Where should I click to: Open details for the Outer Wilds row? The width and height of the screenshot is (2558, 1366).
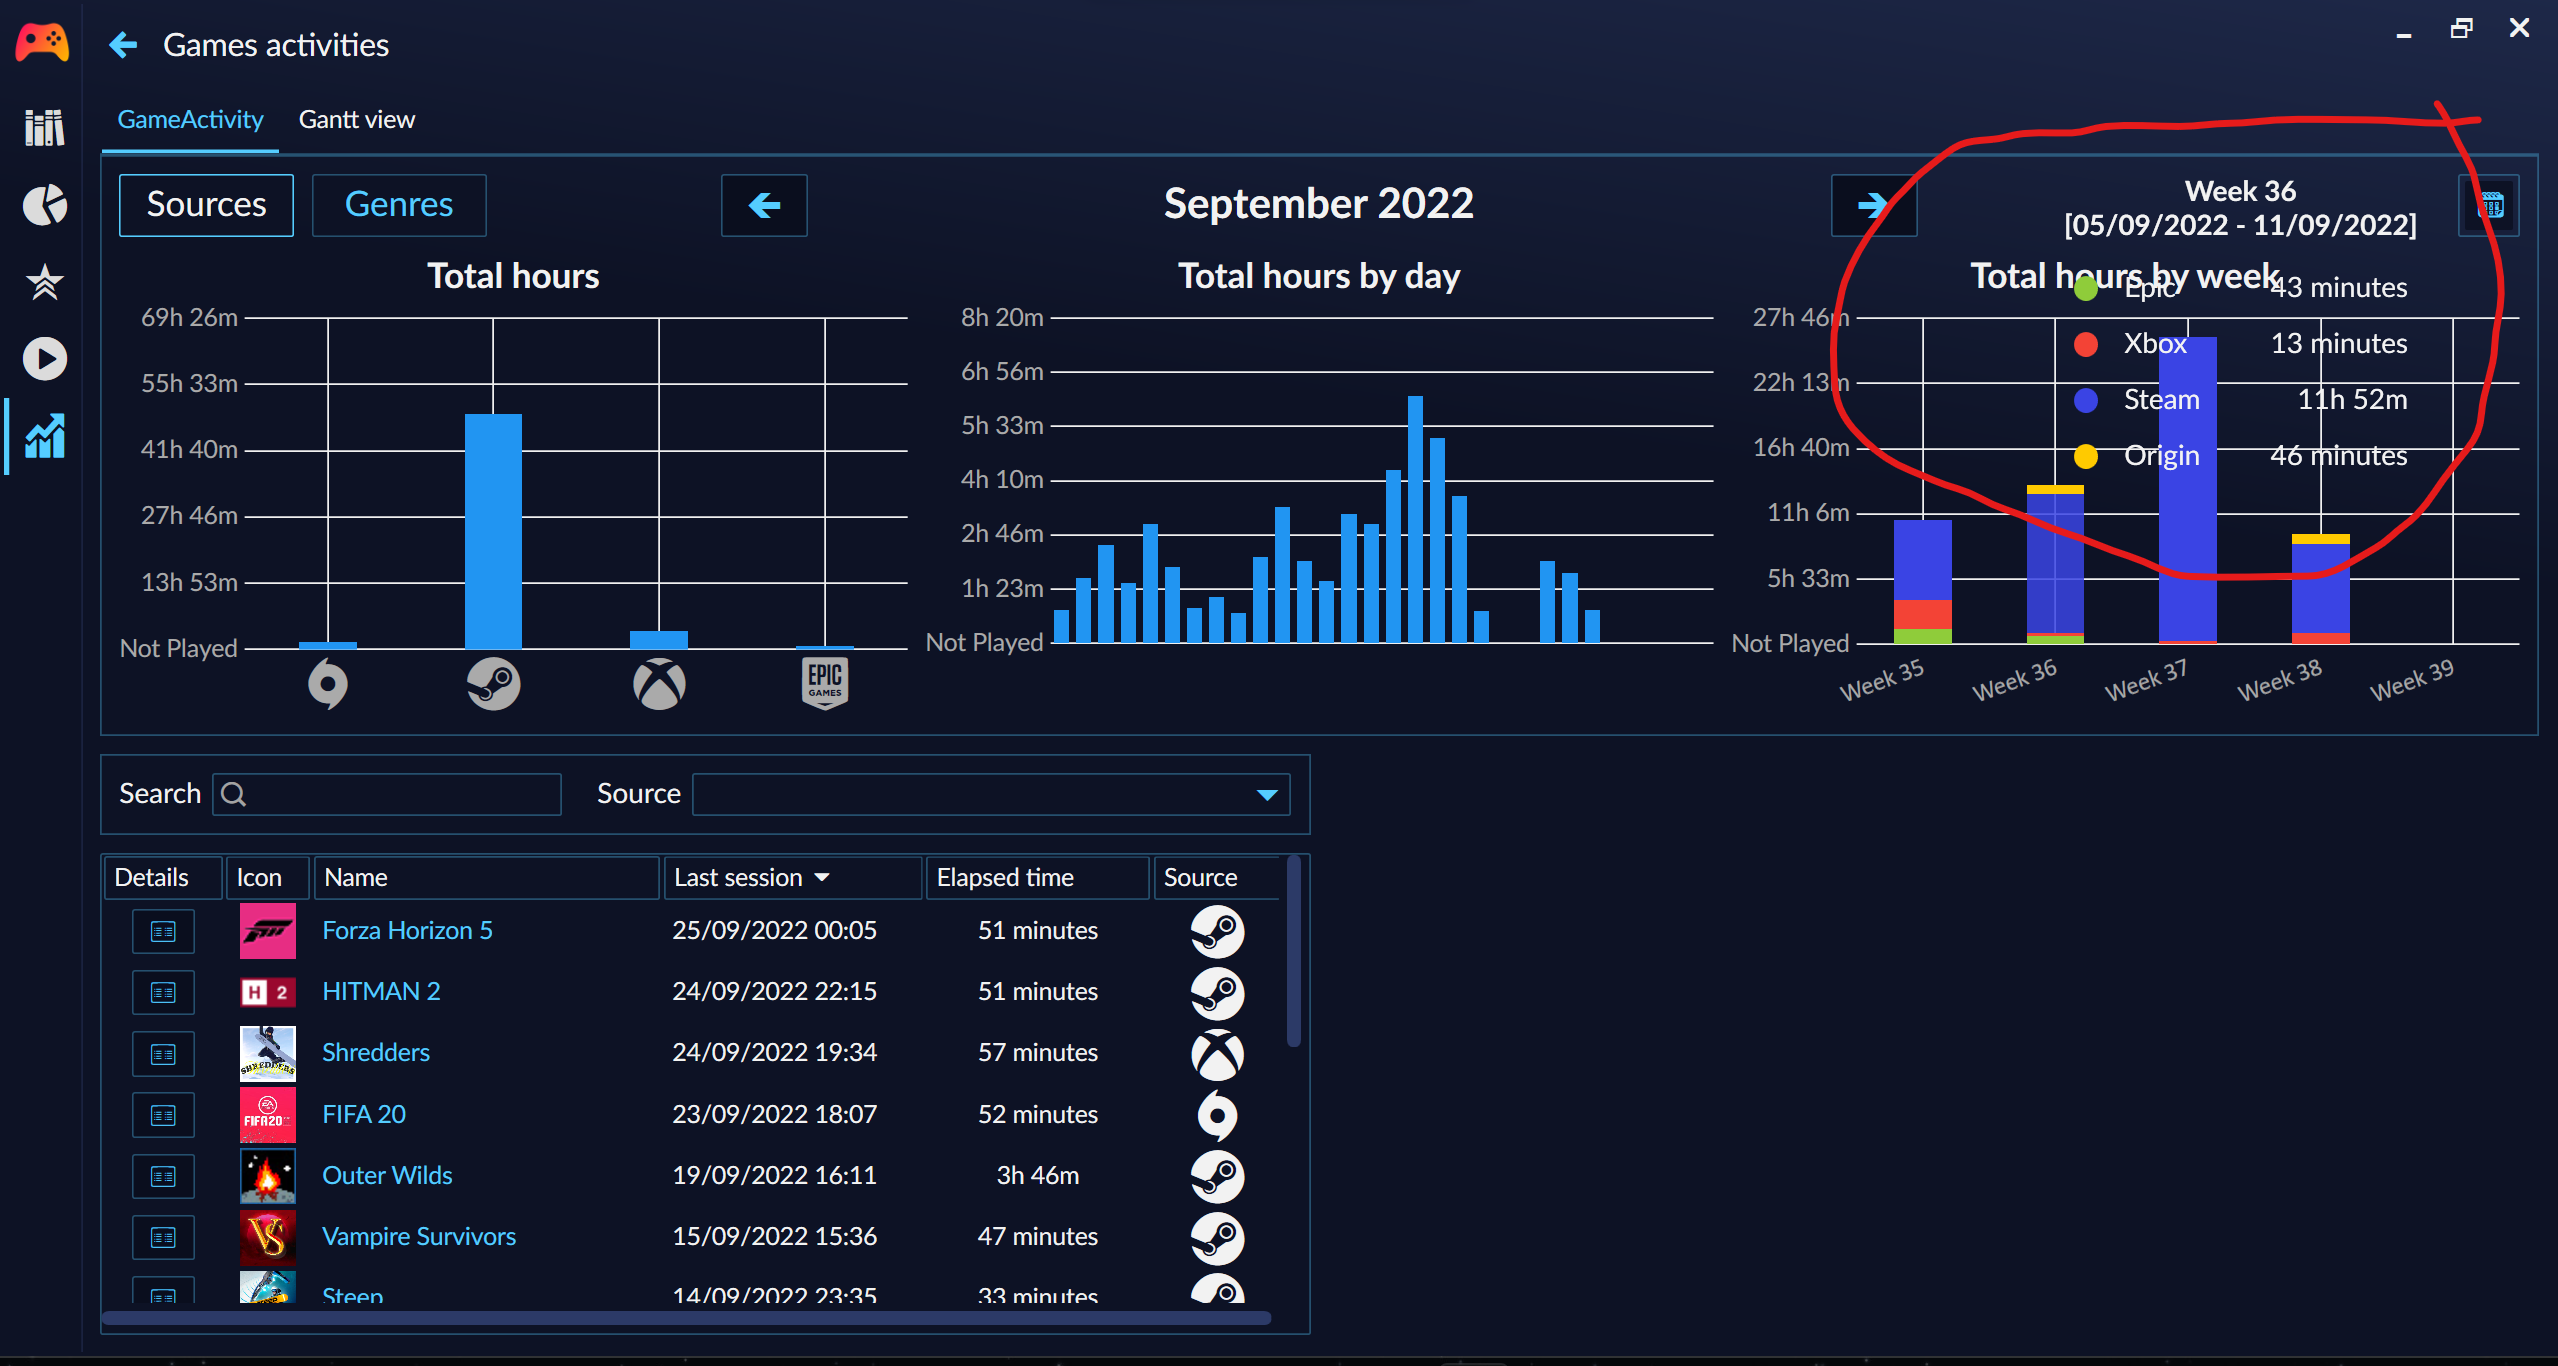163,1177
